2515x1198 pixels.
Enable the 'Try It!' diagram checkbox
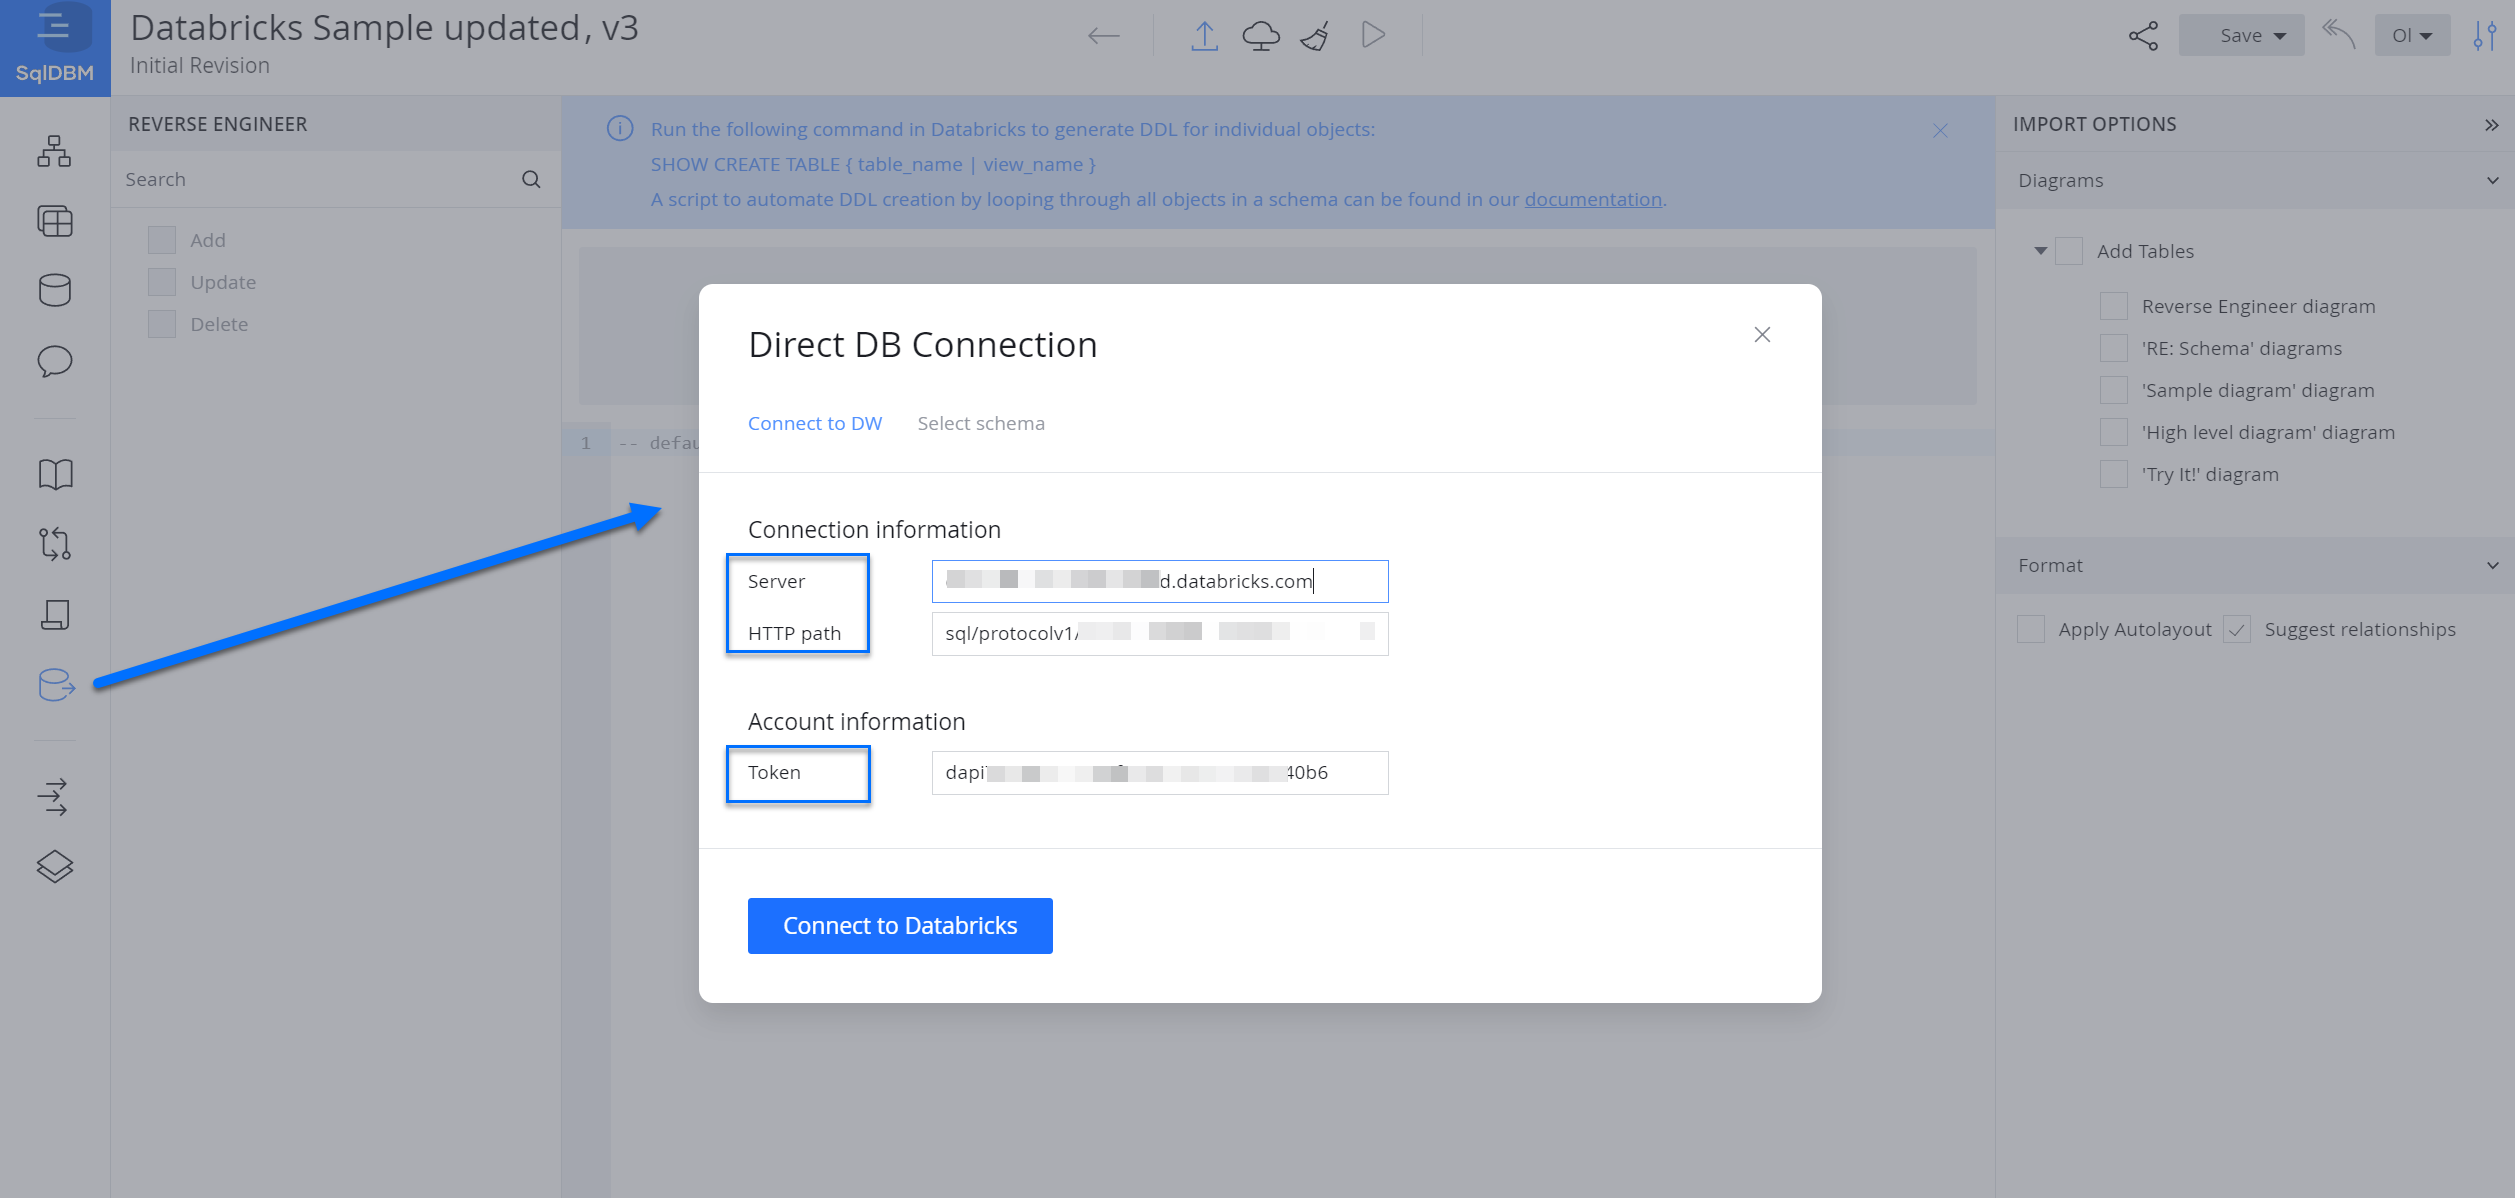(2114, 474)
